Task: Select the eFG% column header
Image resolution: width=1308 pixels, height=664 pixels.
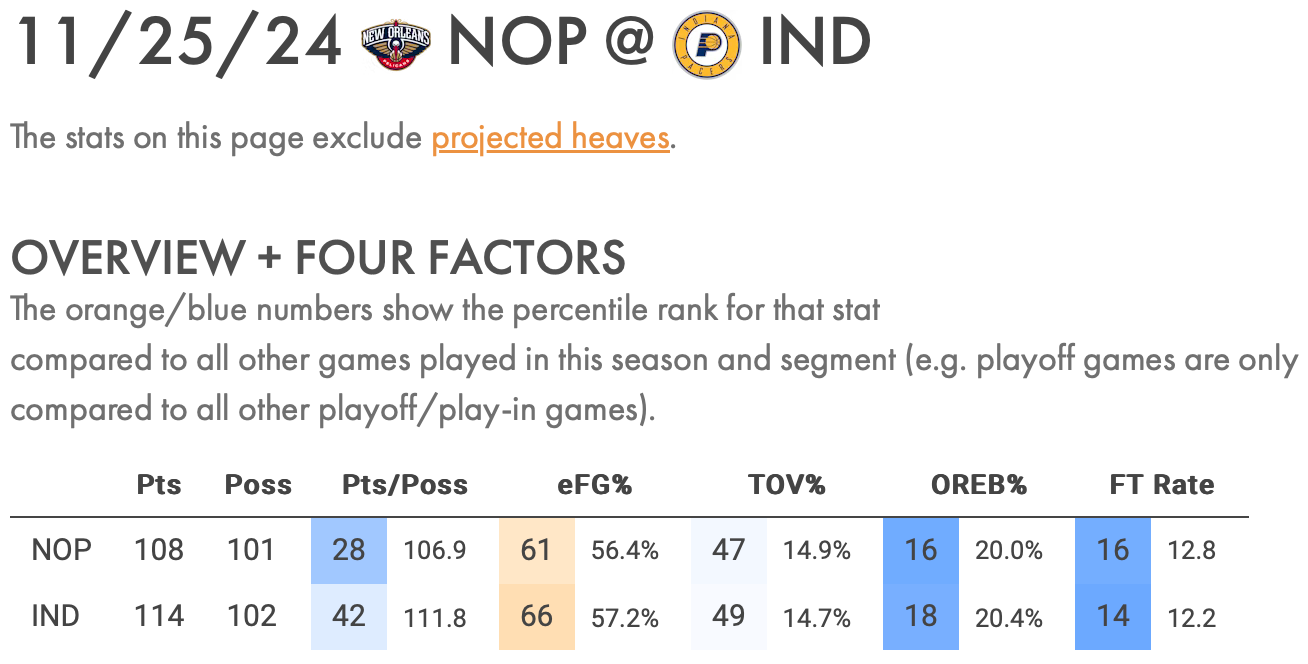Action: click(x=595, y=486)
